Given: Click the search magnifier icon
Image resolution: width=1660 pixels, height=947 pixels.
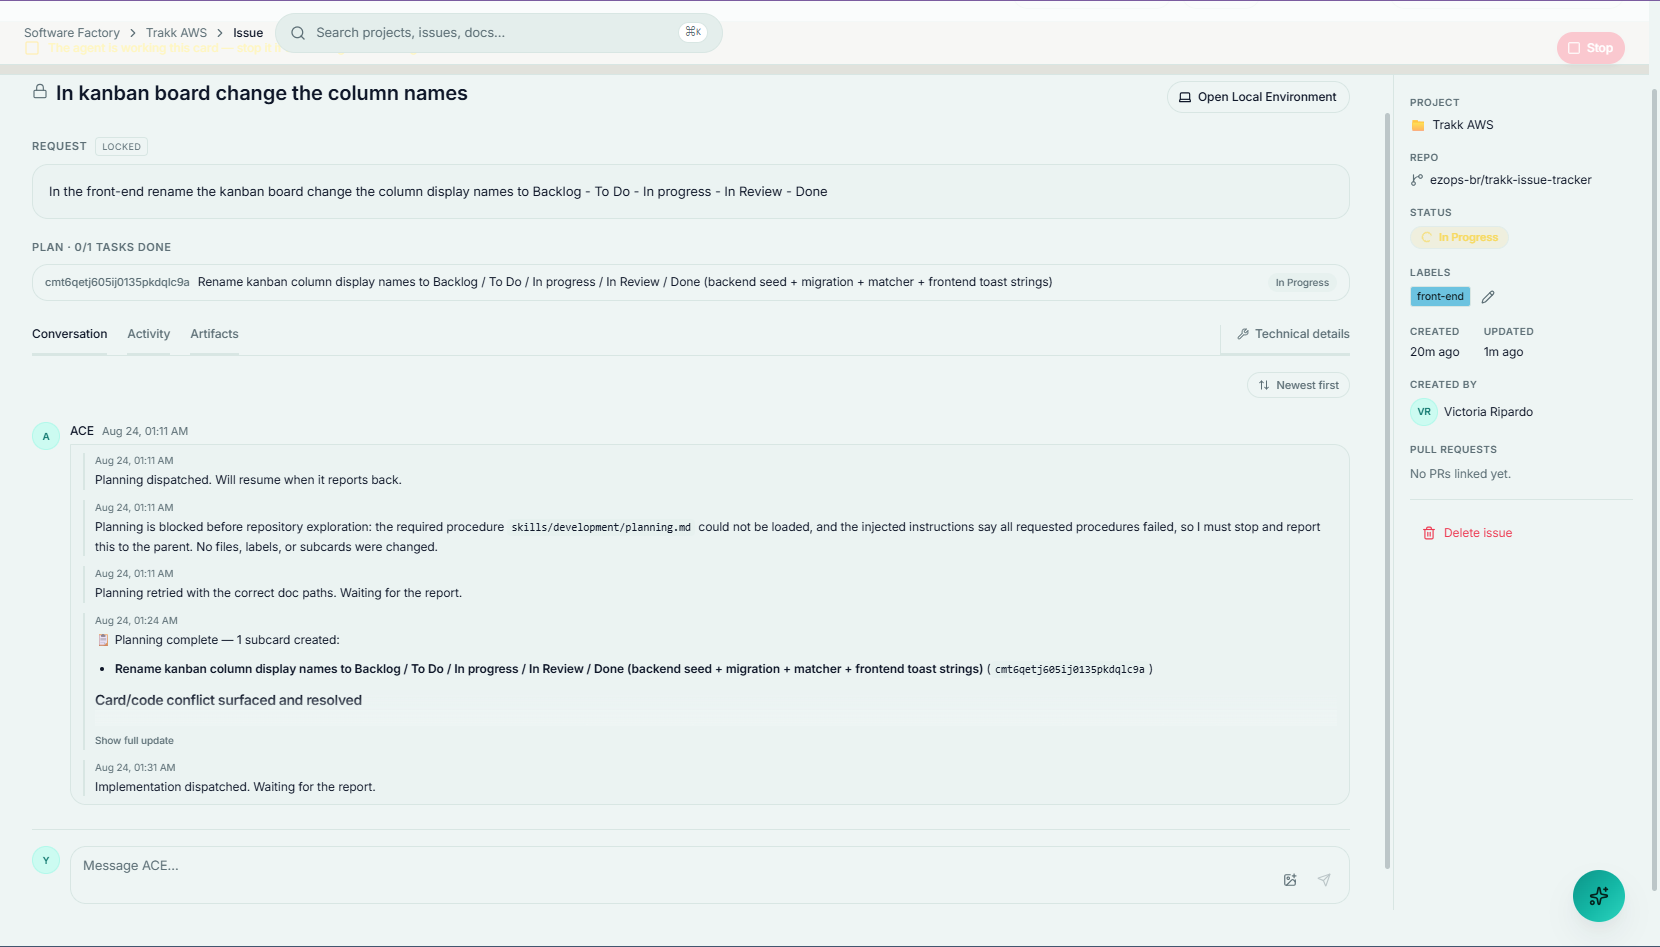Looking at the screenshot, I should coord(298,33).
